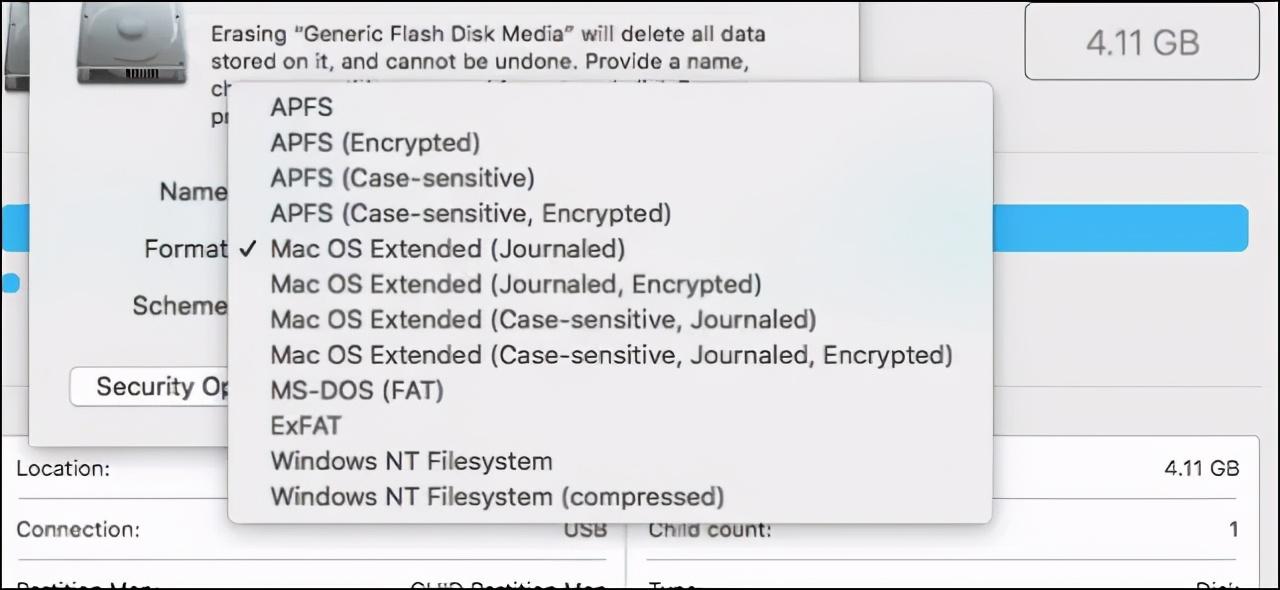Image resolution: width=1280 pixels, height=590 pixels.
Task: Click the checked Mac OS Extended (Journaled) entry
Action: [447, 248]
